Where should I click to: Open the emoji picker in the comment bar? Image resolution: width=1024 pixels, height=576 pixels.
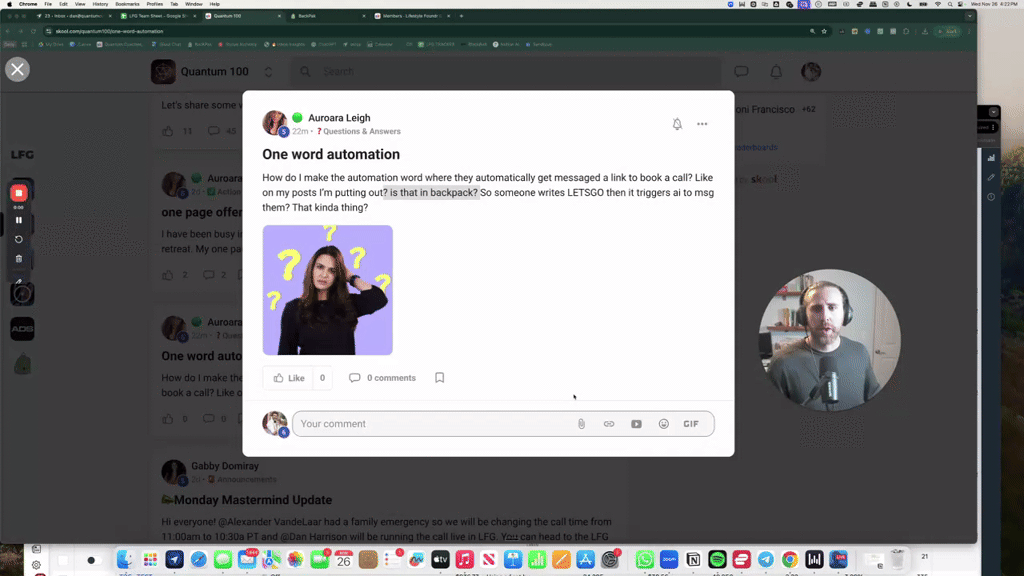click(664, 423)
